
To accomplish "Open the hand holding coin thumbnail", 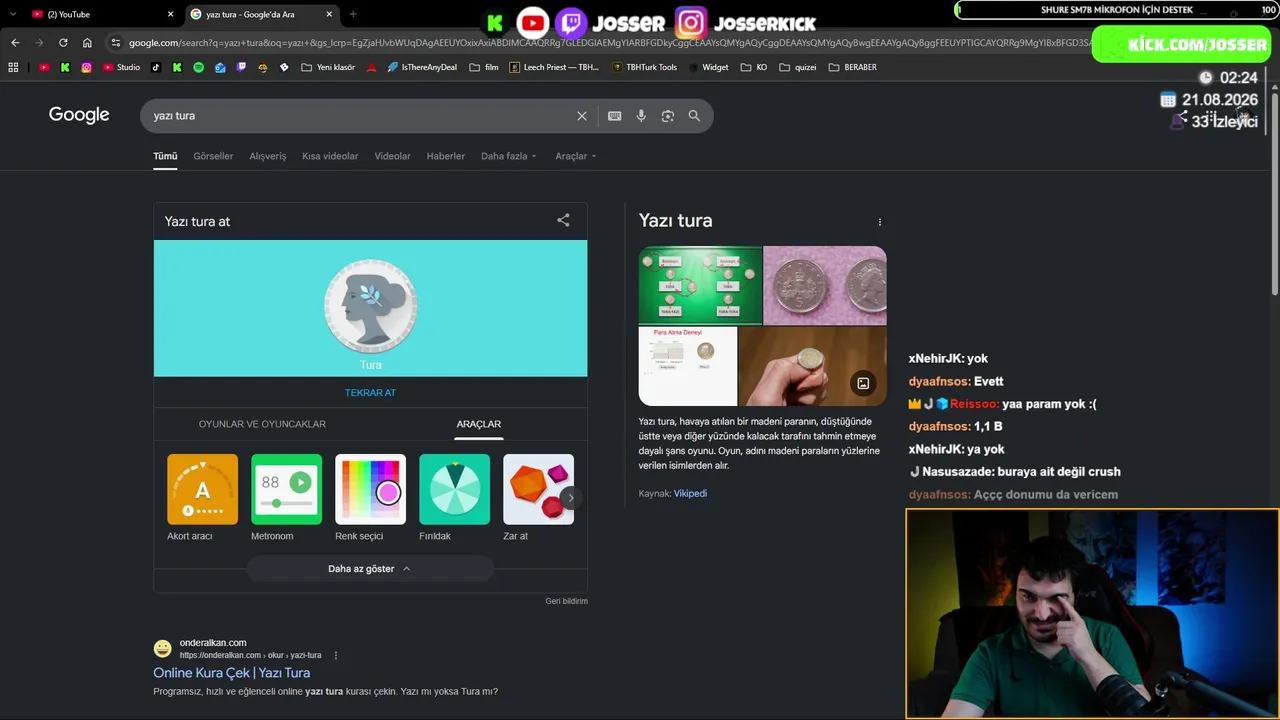I will 813,366.
